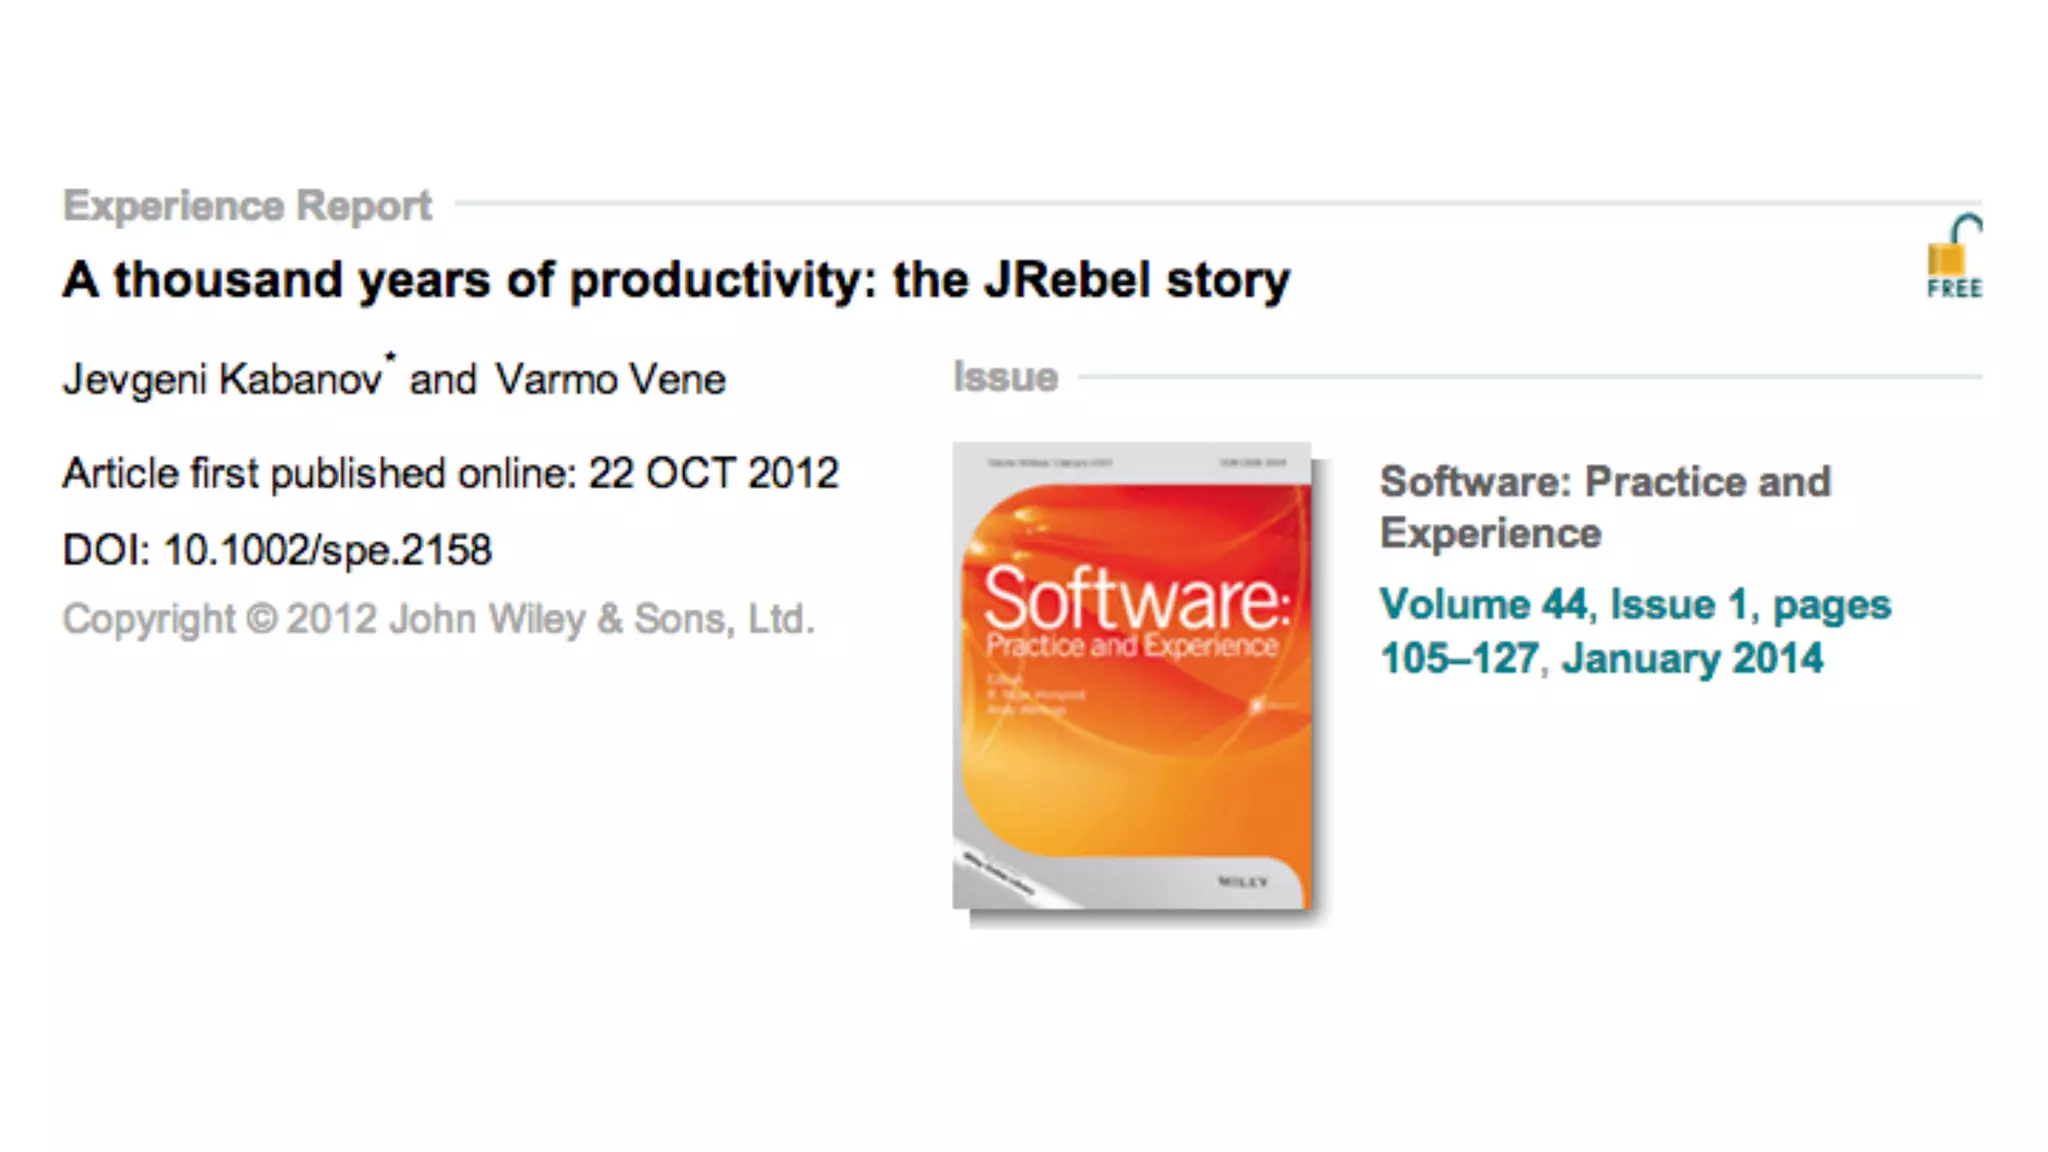The width and height of the screenshot is (2048, 1152).
Task: Click the DOI 10.1002/spe.2158 text
Action: (277, 550)
